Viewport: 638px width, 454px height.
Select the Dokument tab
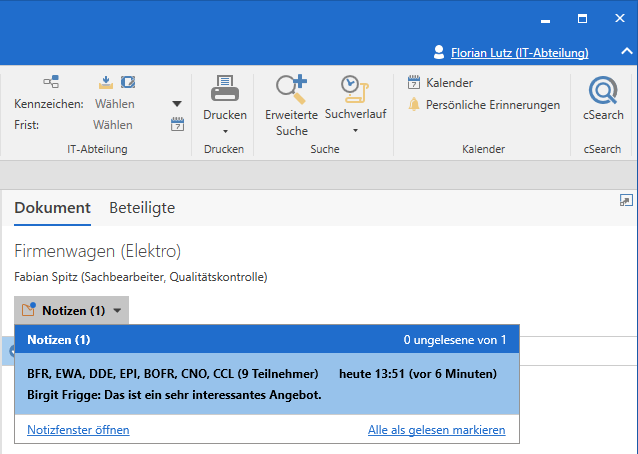52,208
